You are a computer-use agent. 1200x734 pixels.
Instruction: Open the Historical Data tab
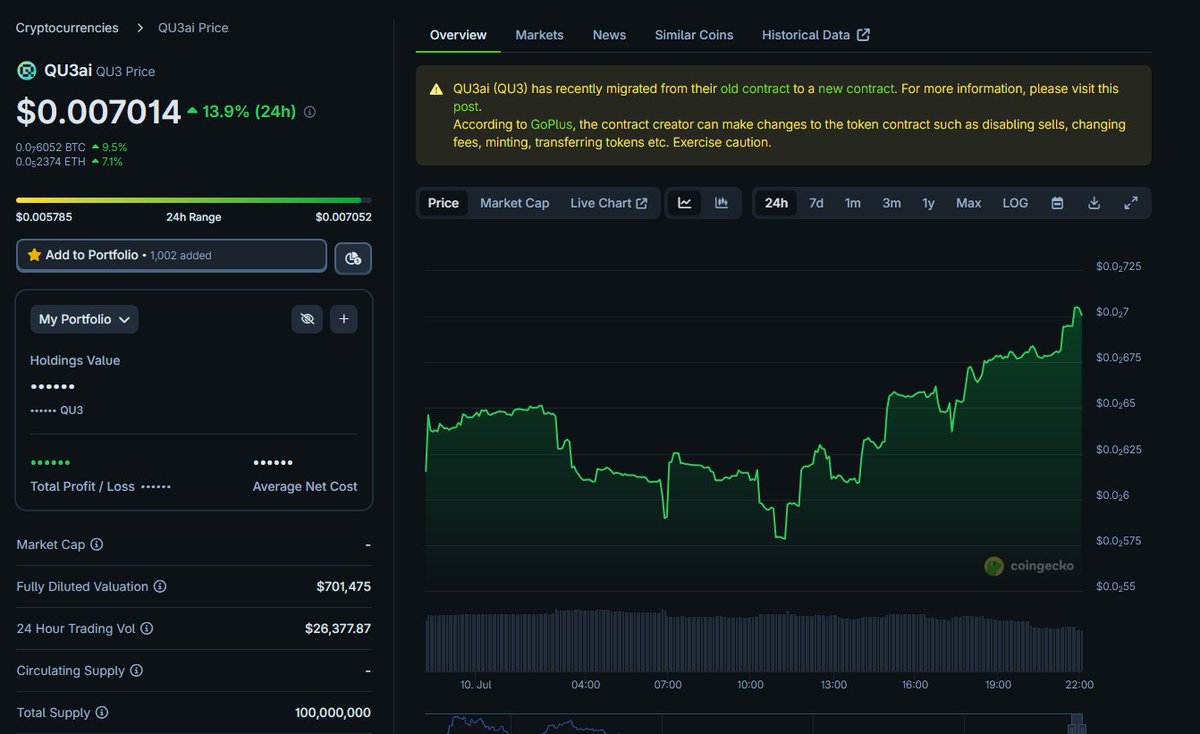815,35
